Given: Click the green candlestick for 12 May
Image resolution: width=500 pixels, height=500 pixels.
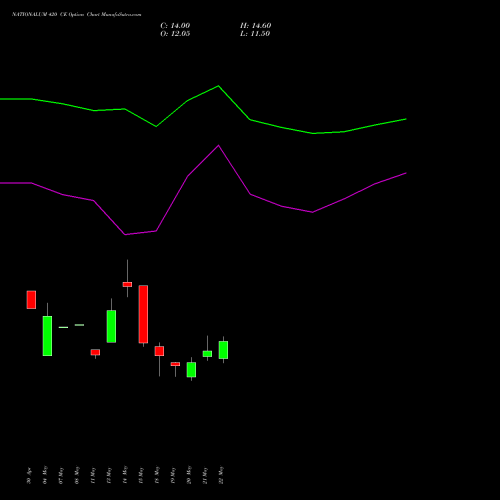Looking at the screenshot, I should pos(111,326).
